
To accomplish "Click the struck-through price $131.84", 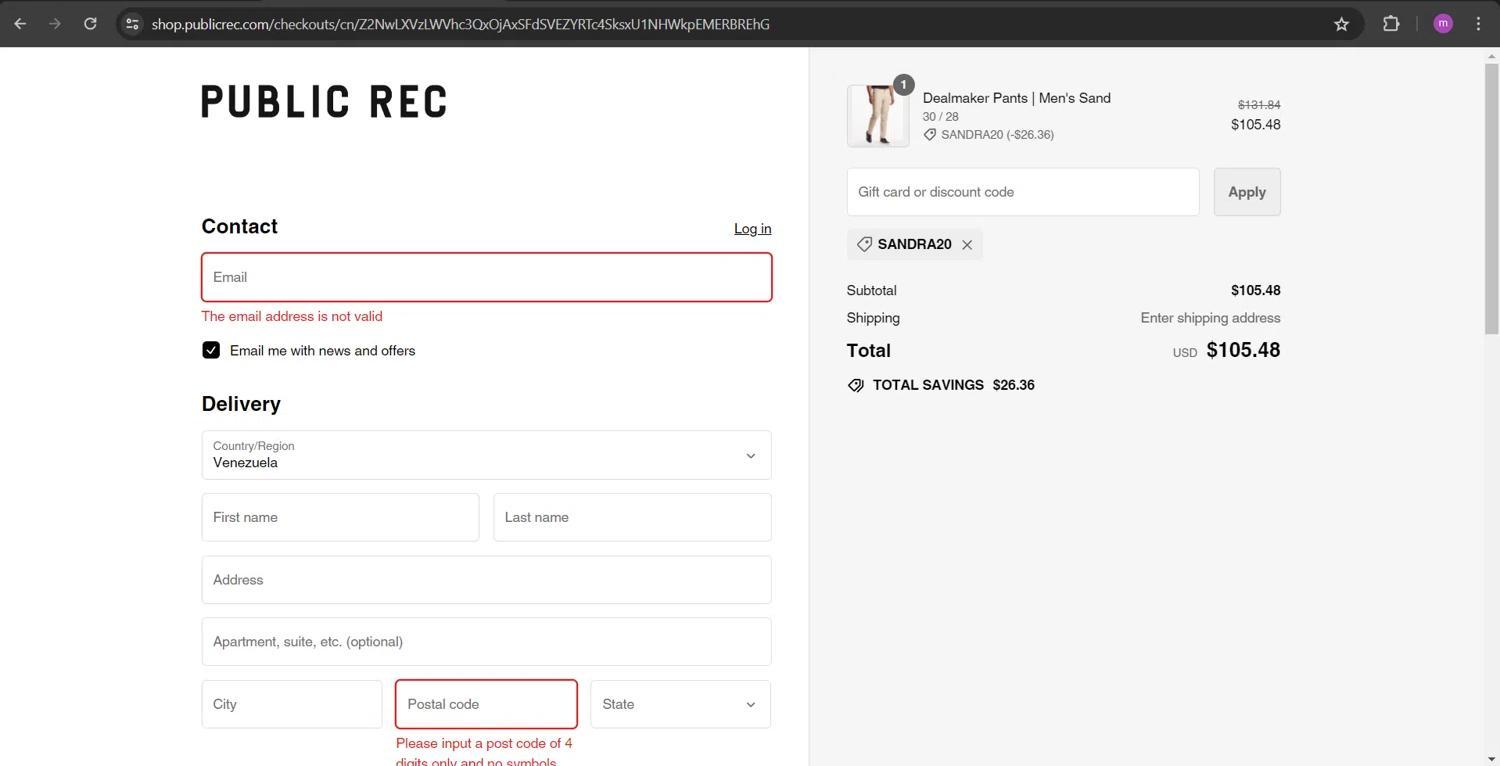I will point(1259,104).
